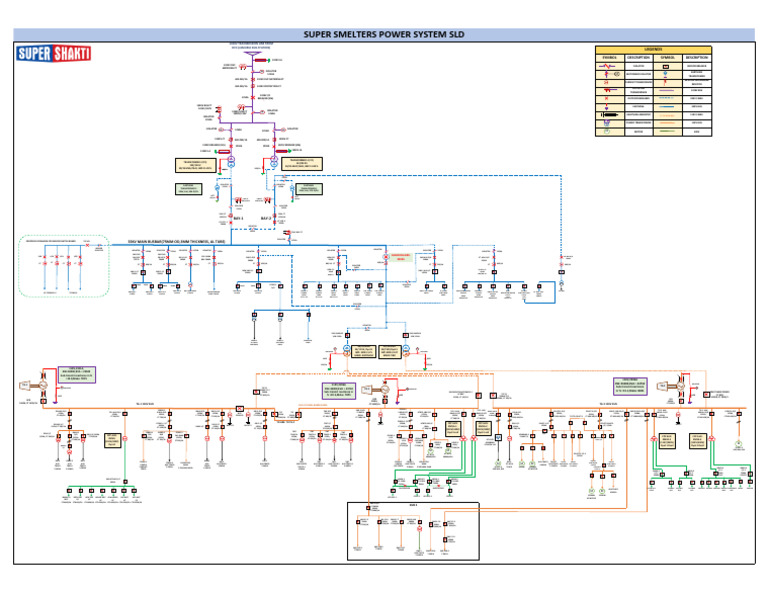Select the power transformer symbol above BAY-2
This screenshot has height=594, width=768.
[274, 162]
